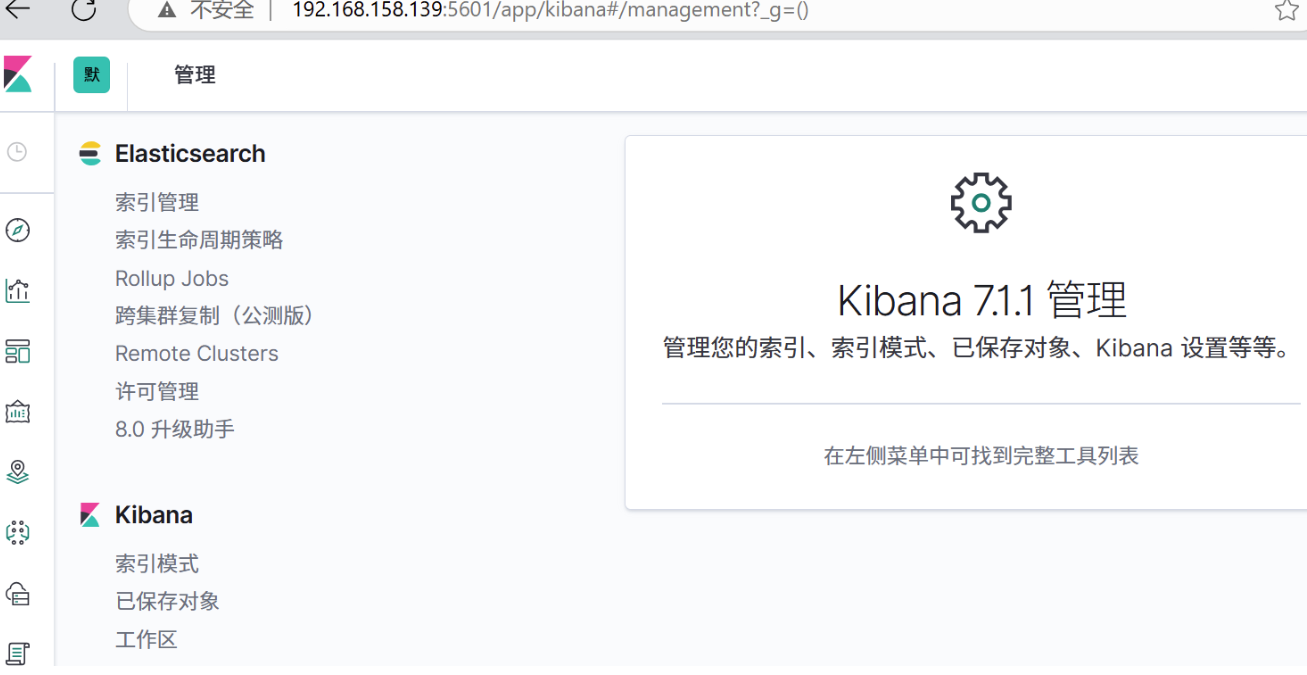Click the Elasticsearch section heading
The image size is (1307, 675).
tap(190, 153)
